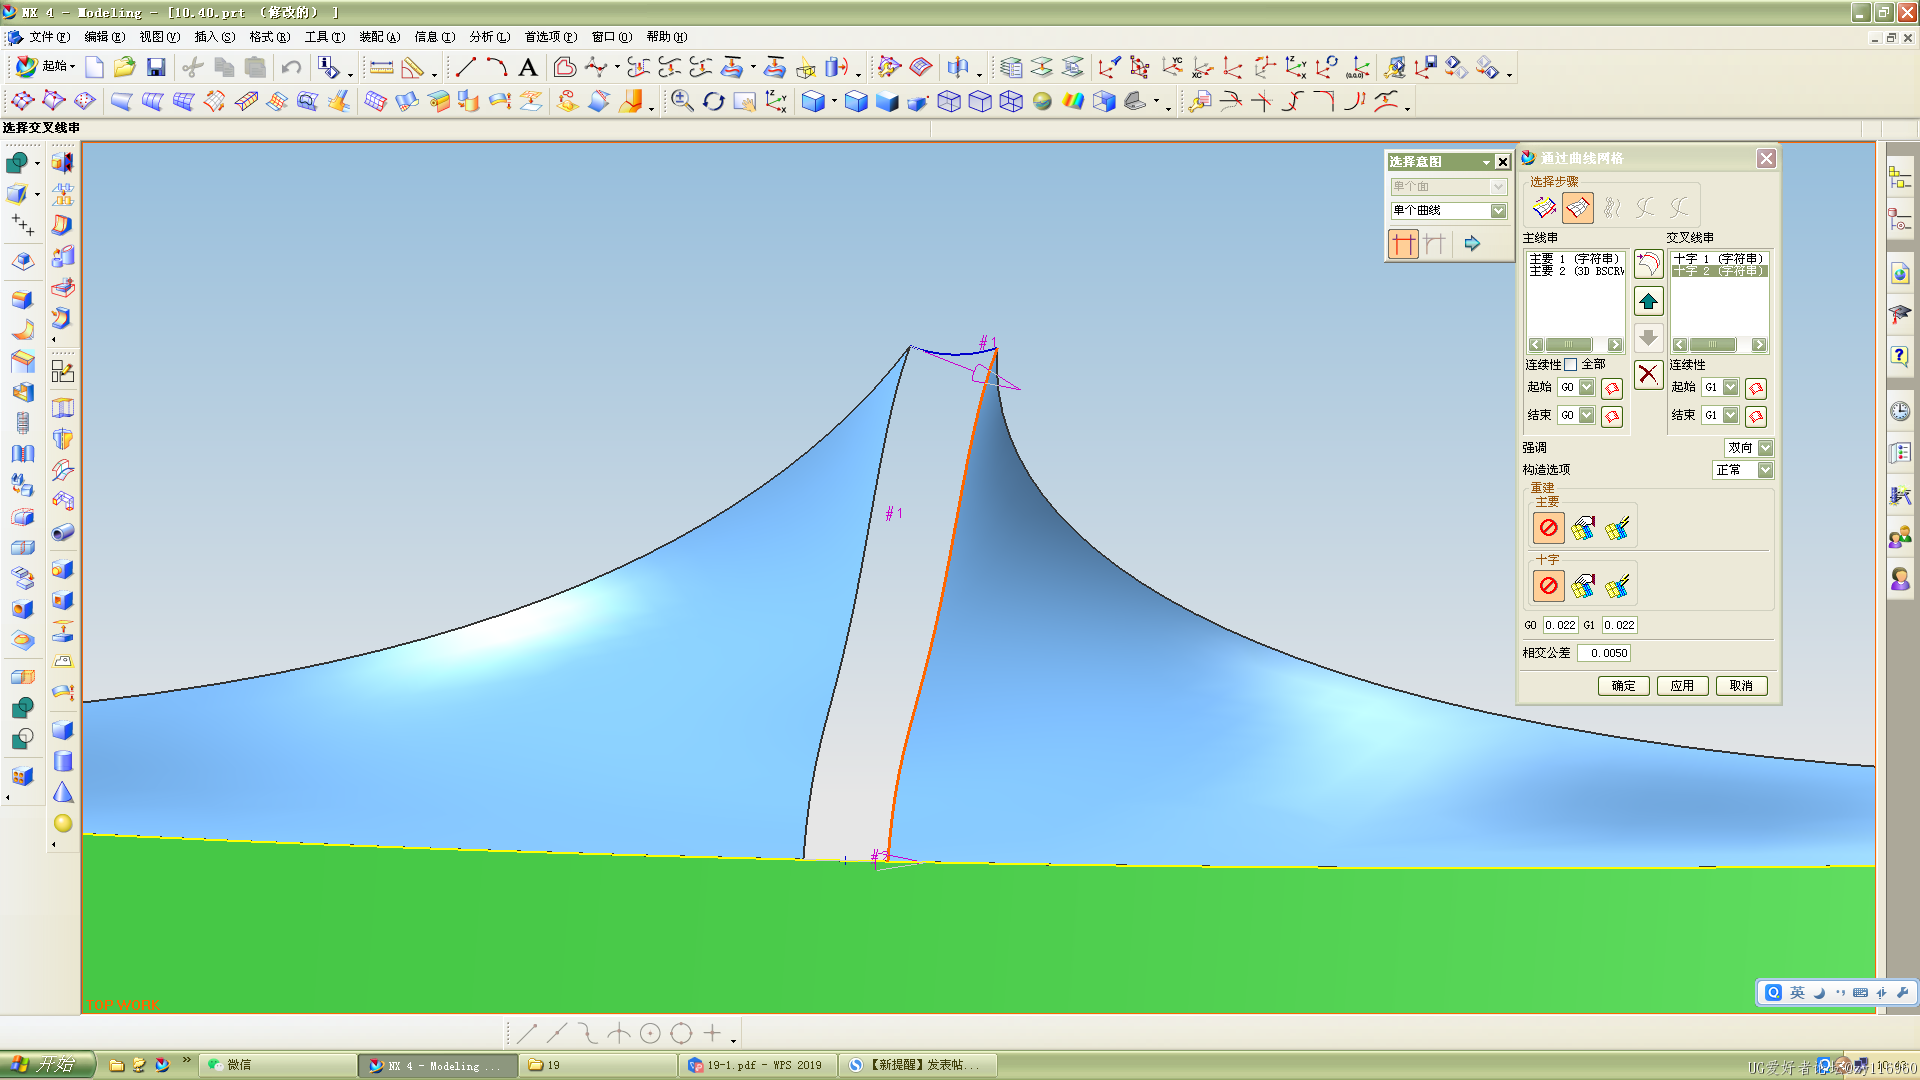Click the 应用 button
The height and width of the screenshot is (1080, 1920).
click(x=1683, y=686)
